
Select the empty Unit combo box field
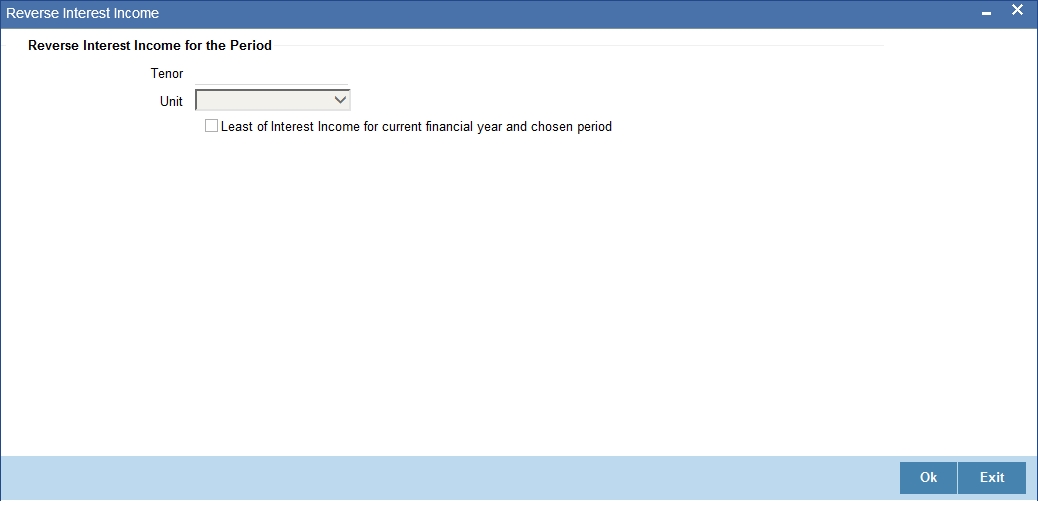point(273,100)
